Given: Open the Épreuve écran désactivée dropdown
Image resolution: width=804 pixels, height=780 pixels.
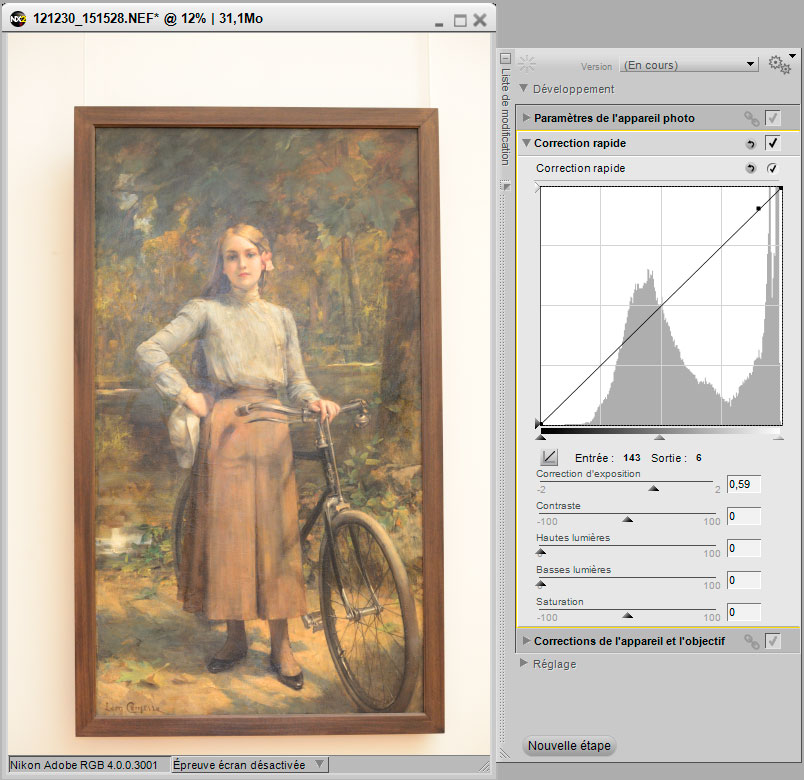Looking at the screenshot, I should pyautogui.click(x=250, y=765).
